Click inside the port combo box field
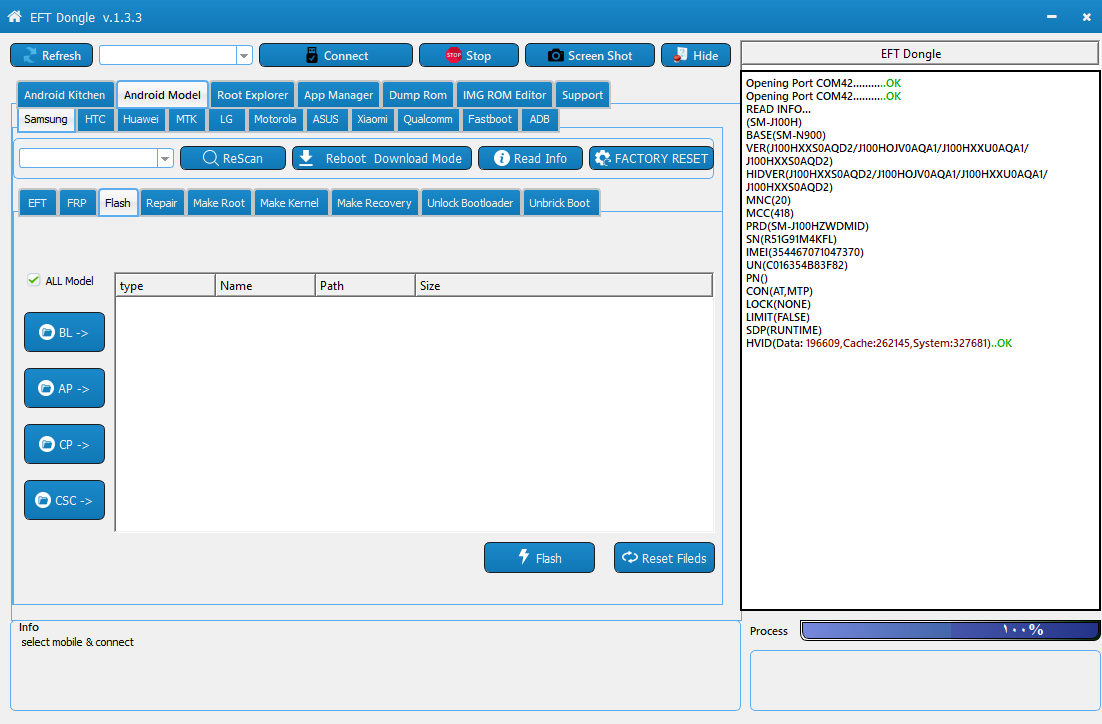The width and height of the screenshot is (1102, 724). [x=168, y=56]
